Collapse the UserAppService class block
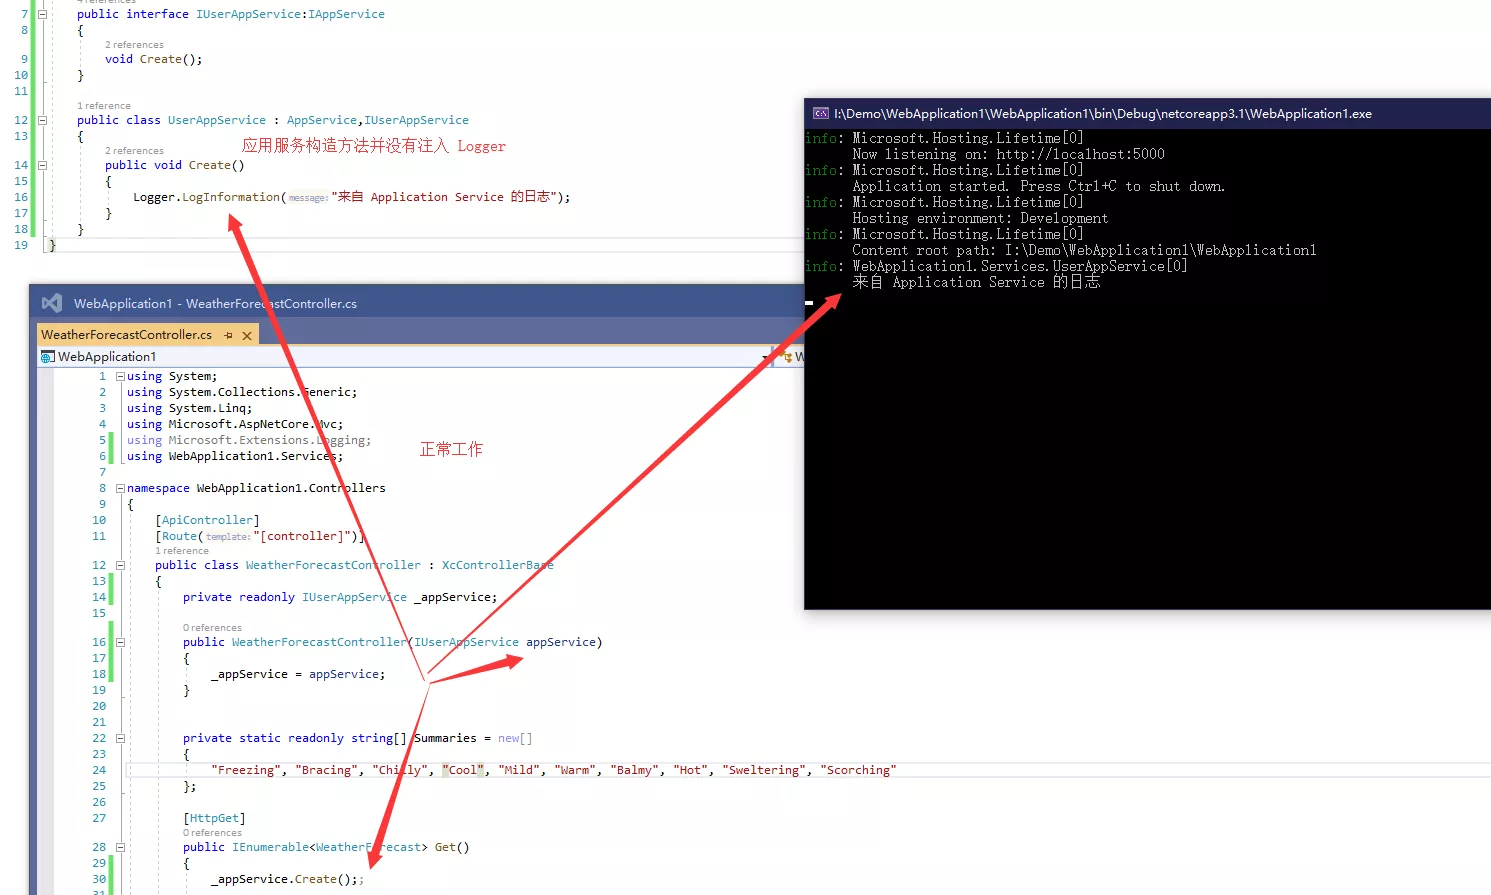This screenshot has width=1491, height=895. pos(42,120)
